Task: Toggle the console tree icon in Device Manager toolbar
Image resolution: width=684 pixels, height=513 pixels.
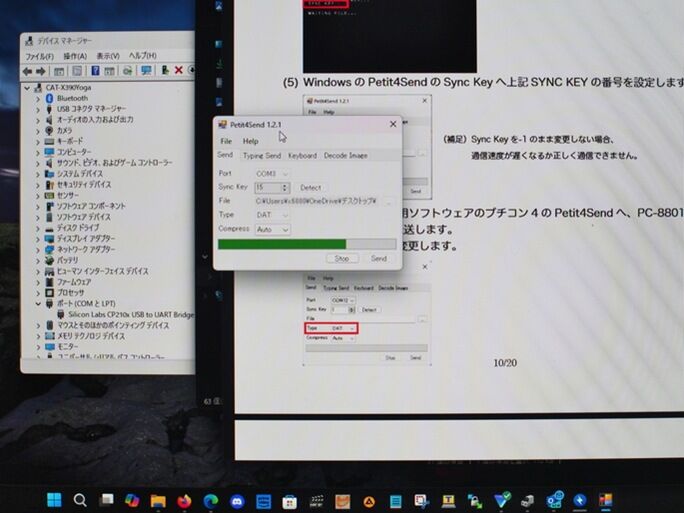Action: click(x=59, y=71)
